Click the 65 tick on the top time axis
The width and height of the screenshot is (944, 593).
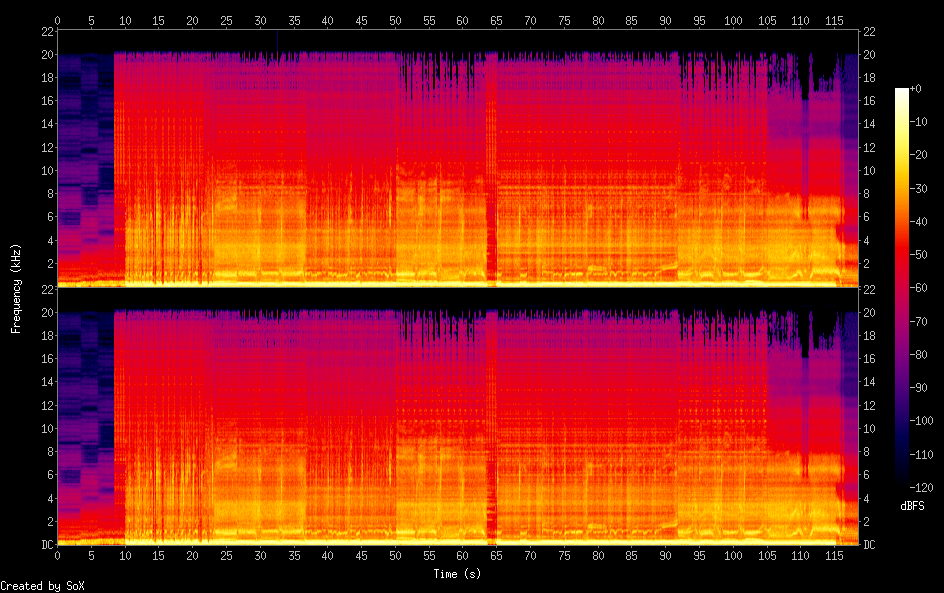pos(495,20)
